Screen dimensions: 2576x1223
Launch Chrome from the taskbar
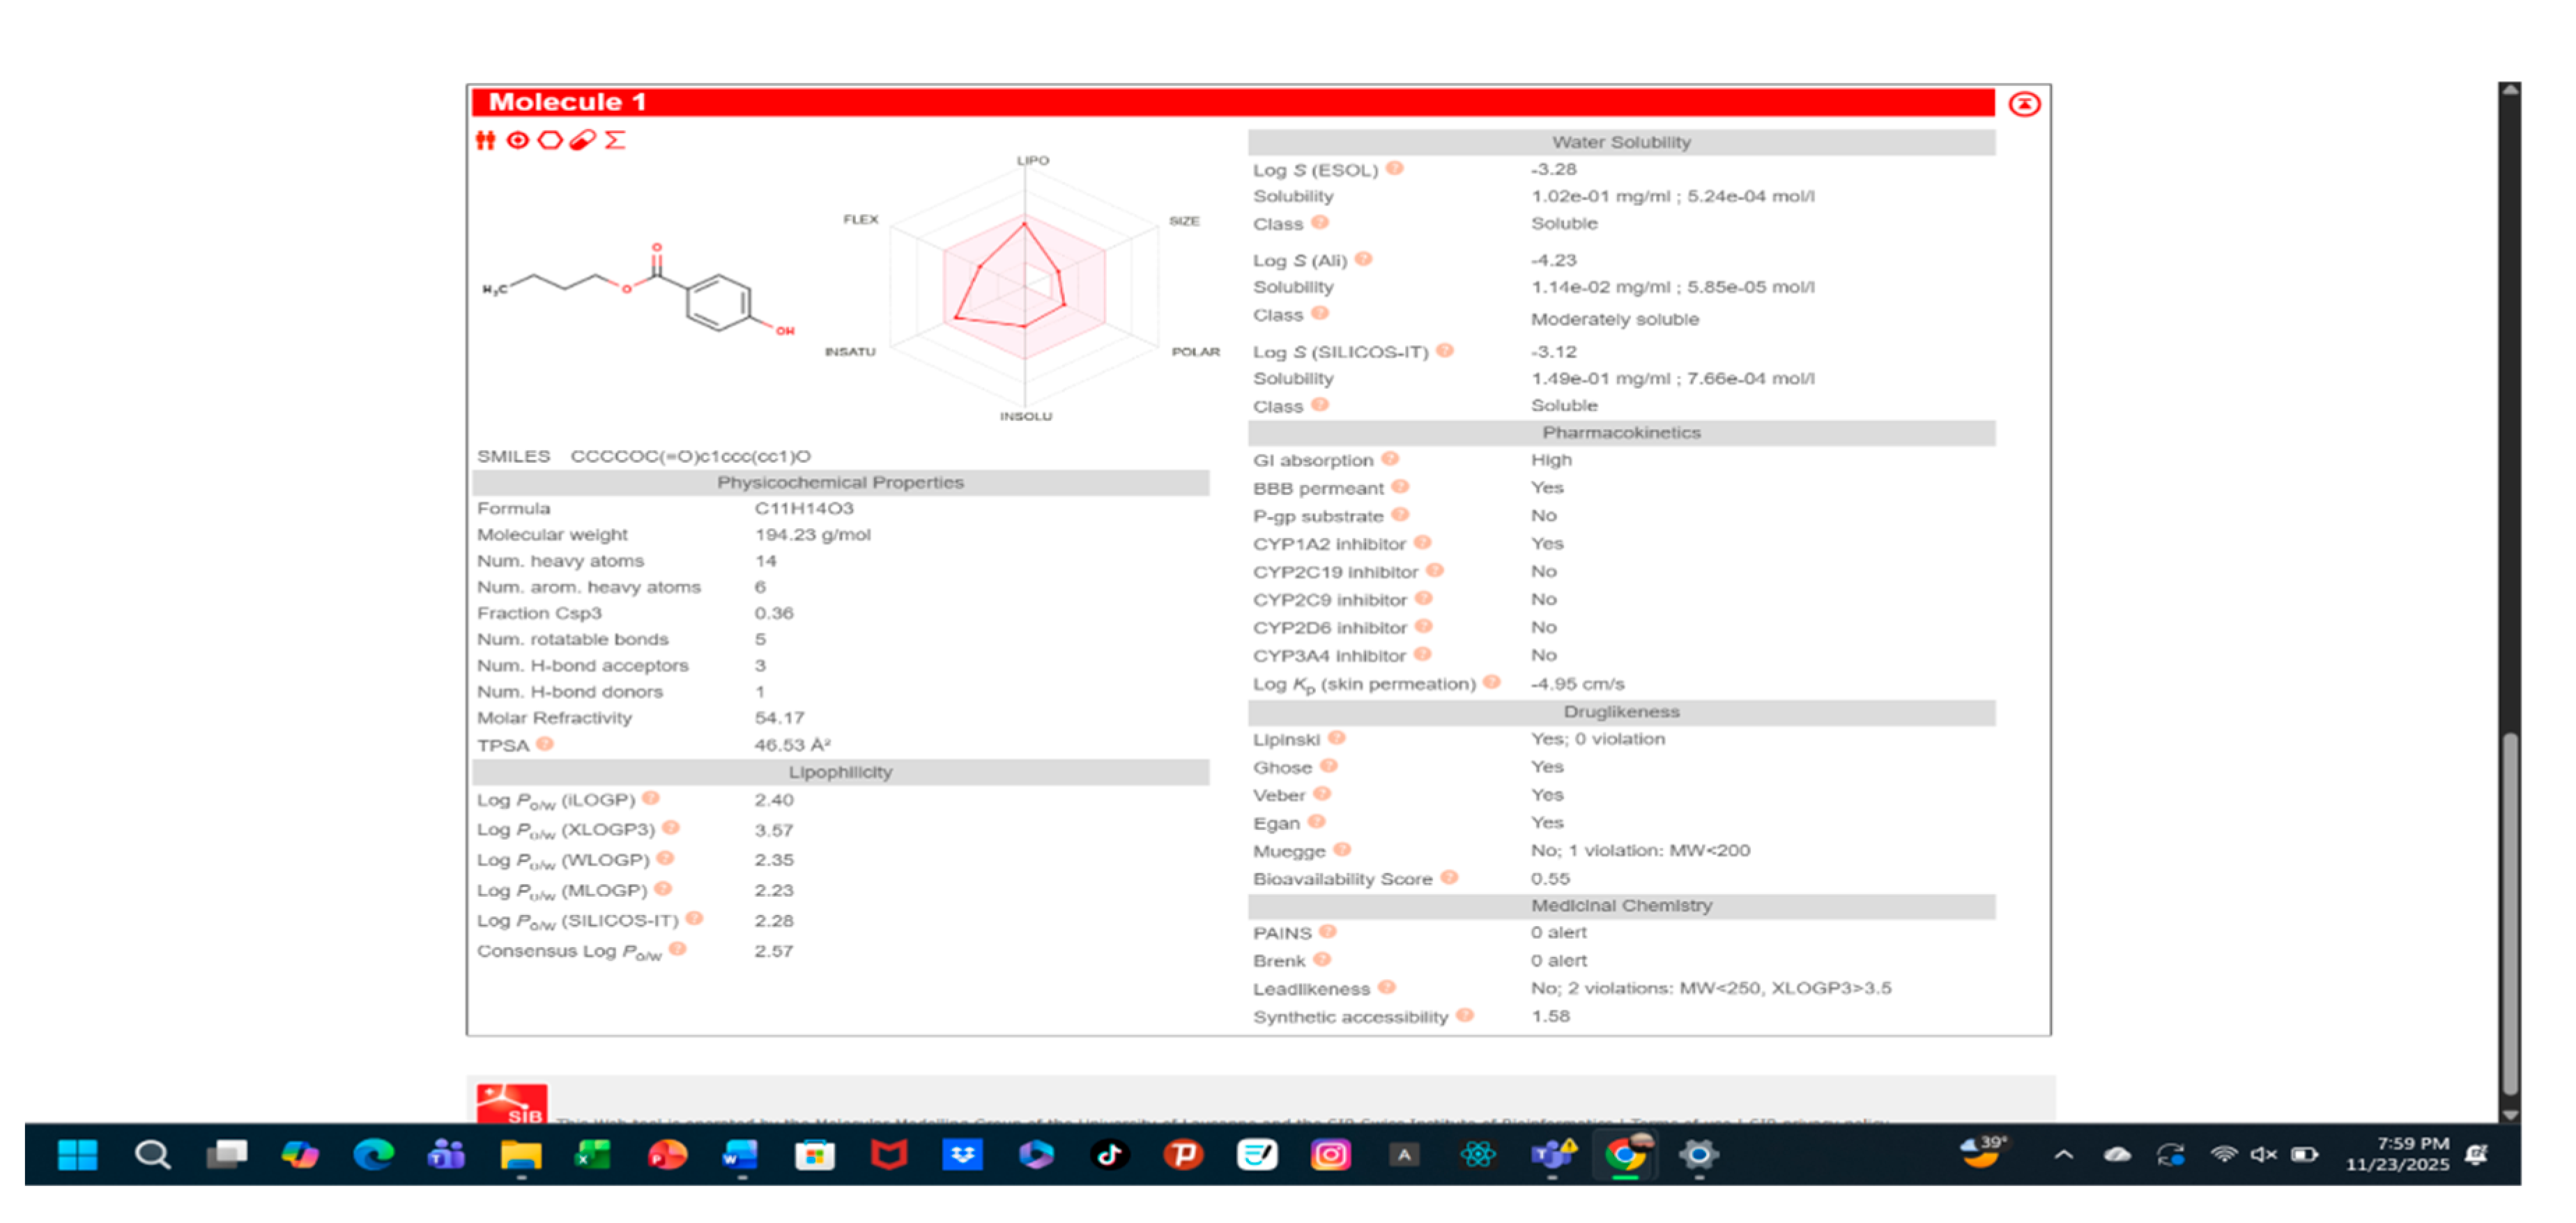pos(1625,1155)
